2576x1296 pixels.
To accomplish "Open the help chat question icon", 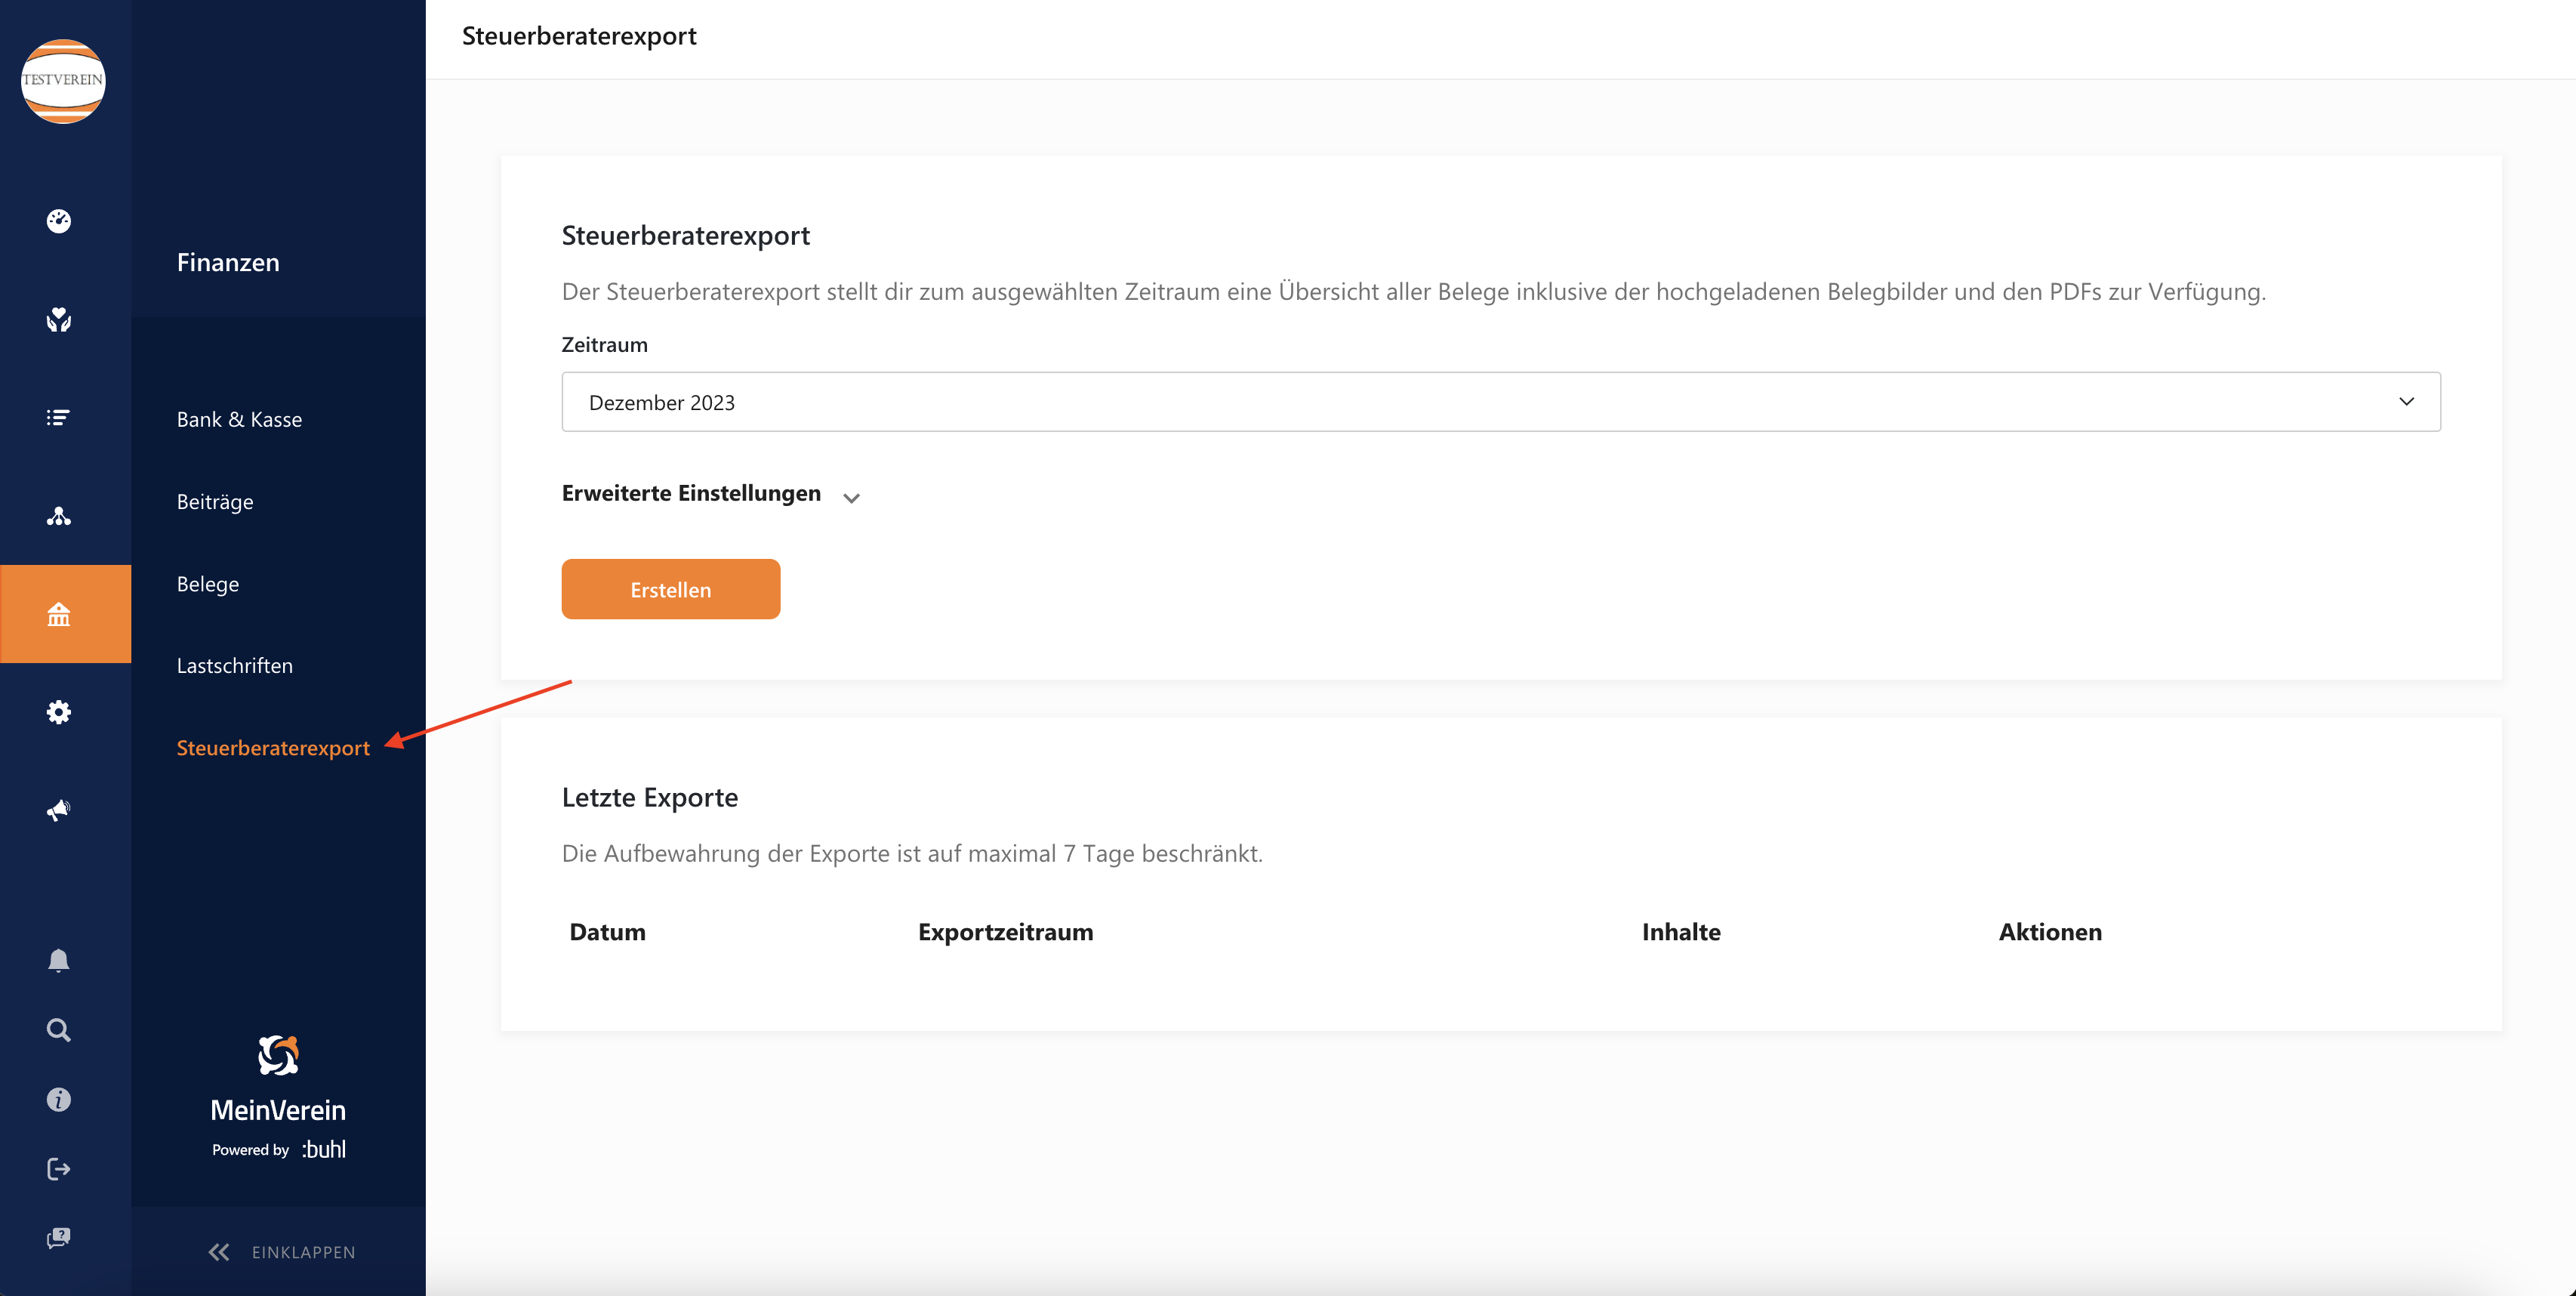I will (x=59, y=1238).
